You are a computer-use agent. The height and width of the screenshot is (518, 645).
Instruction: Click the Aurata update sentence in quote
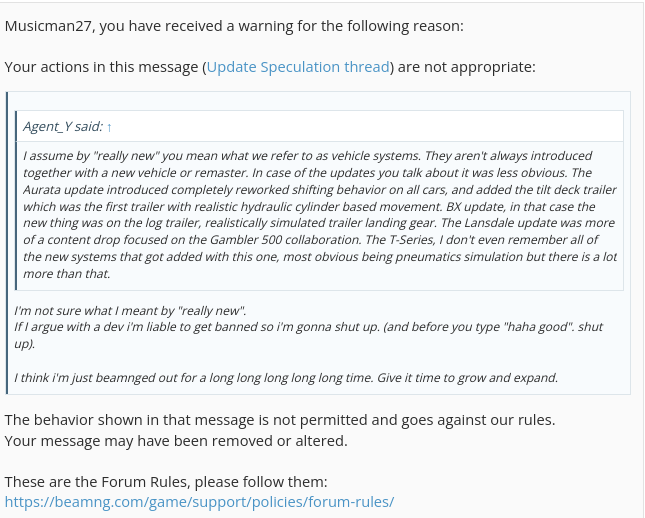point(320,189)
